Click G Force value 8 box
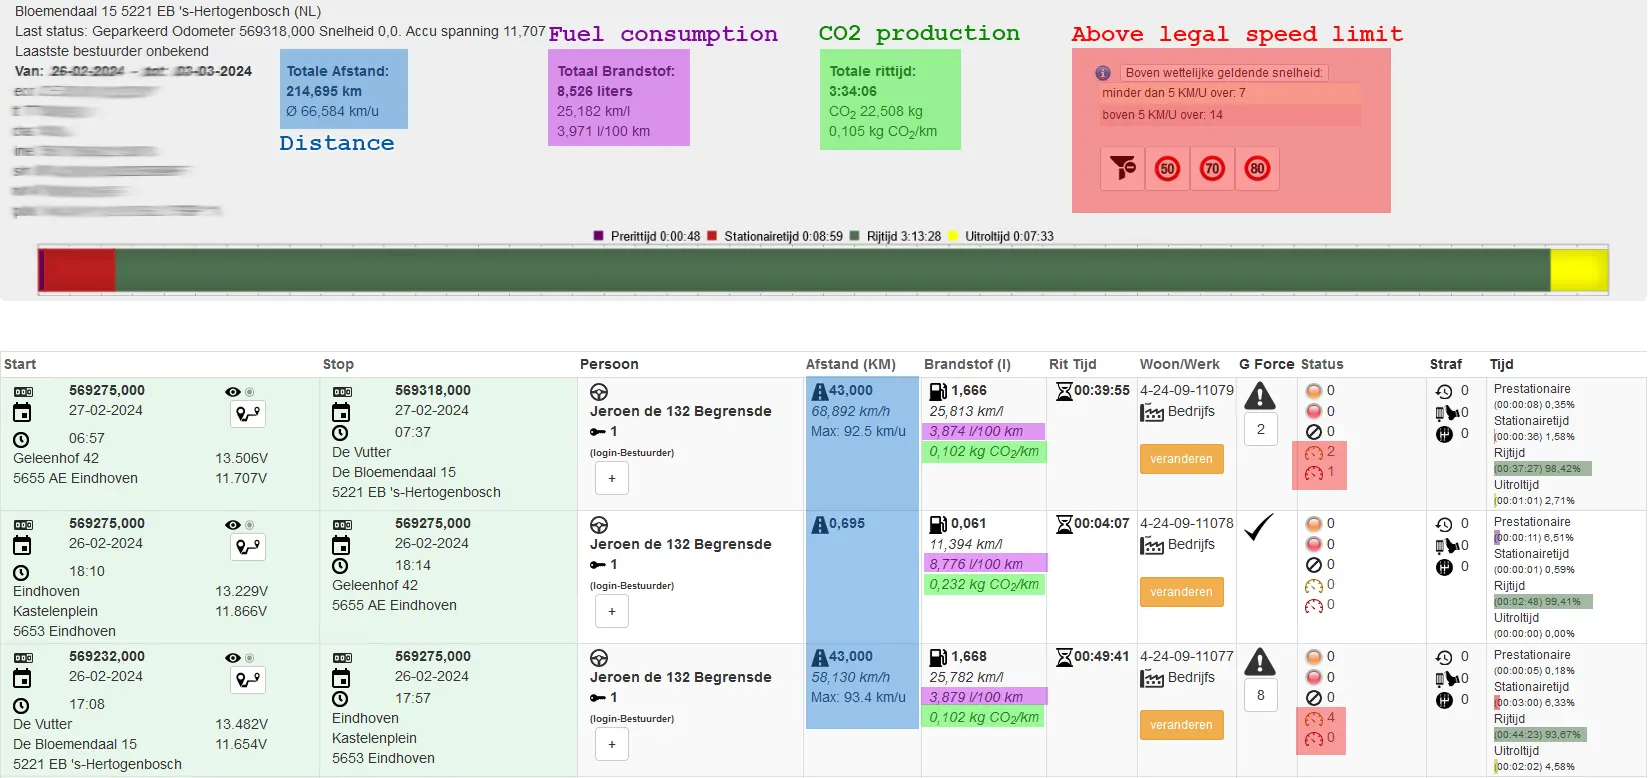The image size is (1649, 778). 1261,695
